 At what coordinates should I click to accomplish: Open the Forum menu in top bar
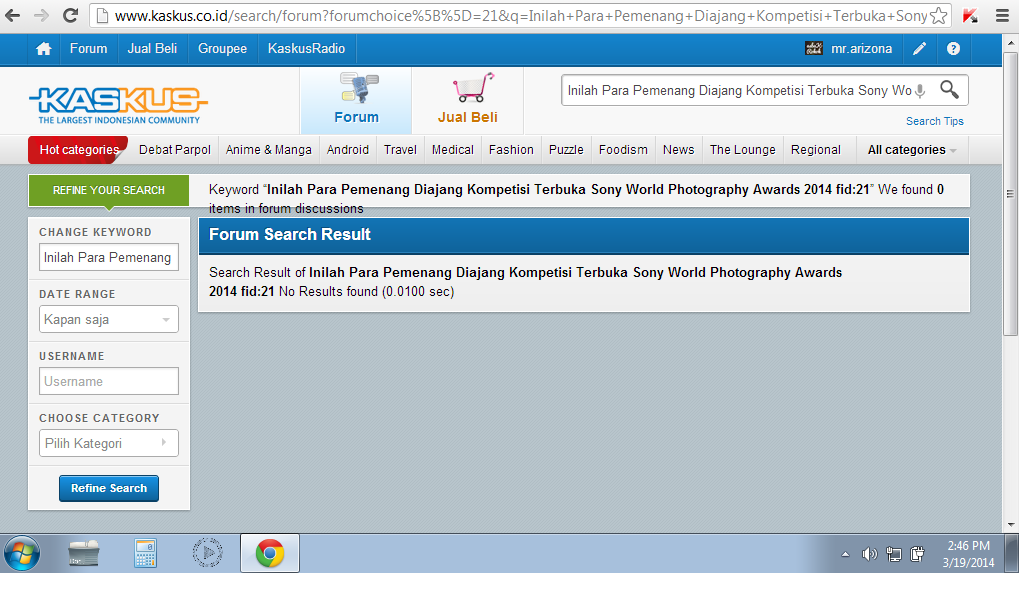tap(88, 49)
